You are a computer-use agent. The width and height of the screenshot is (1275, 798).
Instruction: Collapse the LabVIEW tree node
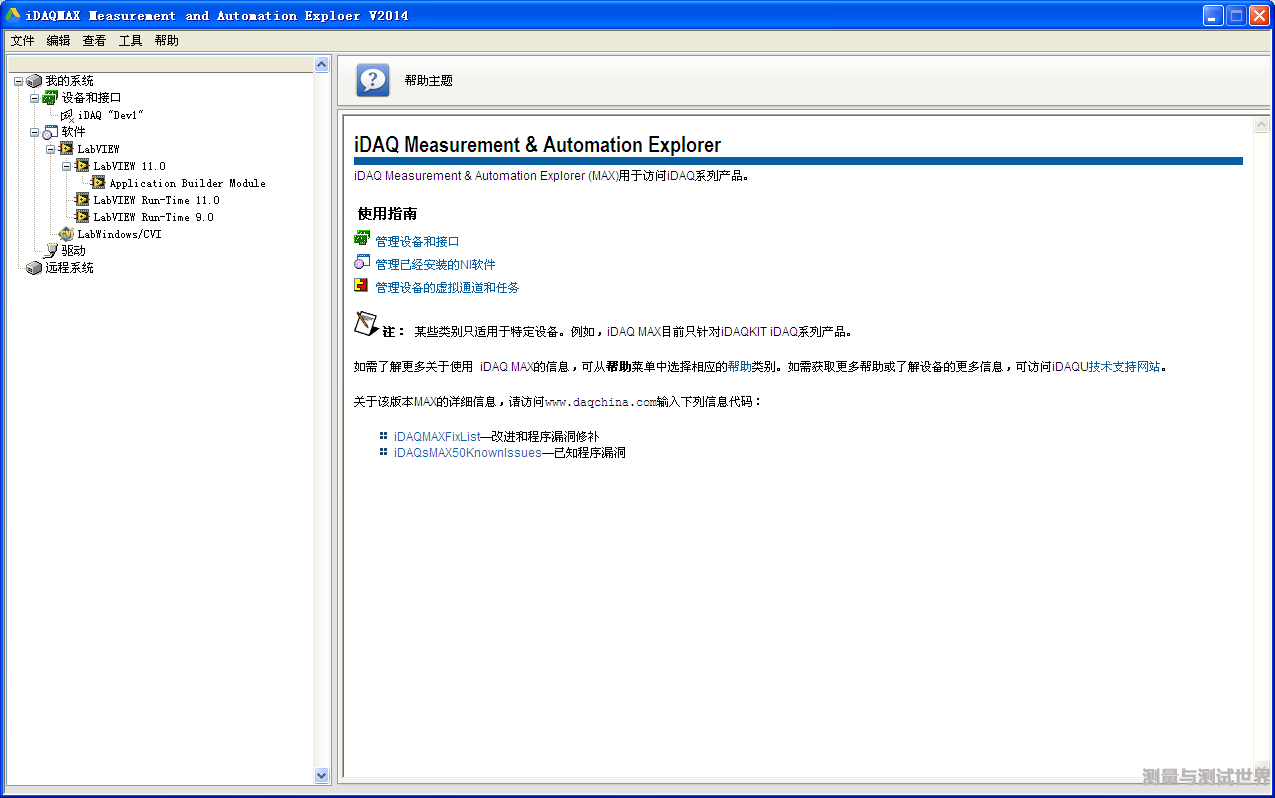click(x=50, y=149)
